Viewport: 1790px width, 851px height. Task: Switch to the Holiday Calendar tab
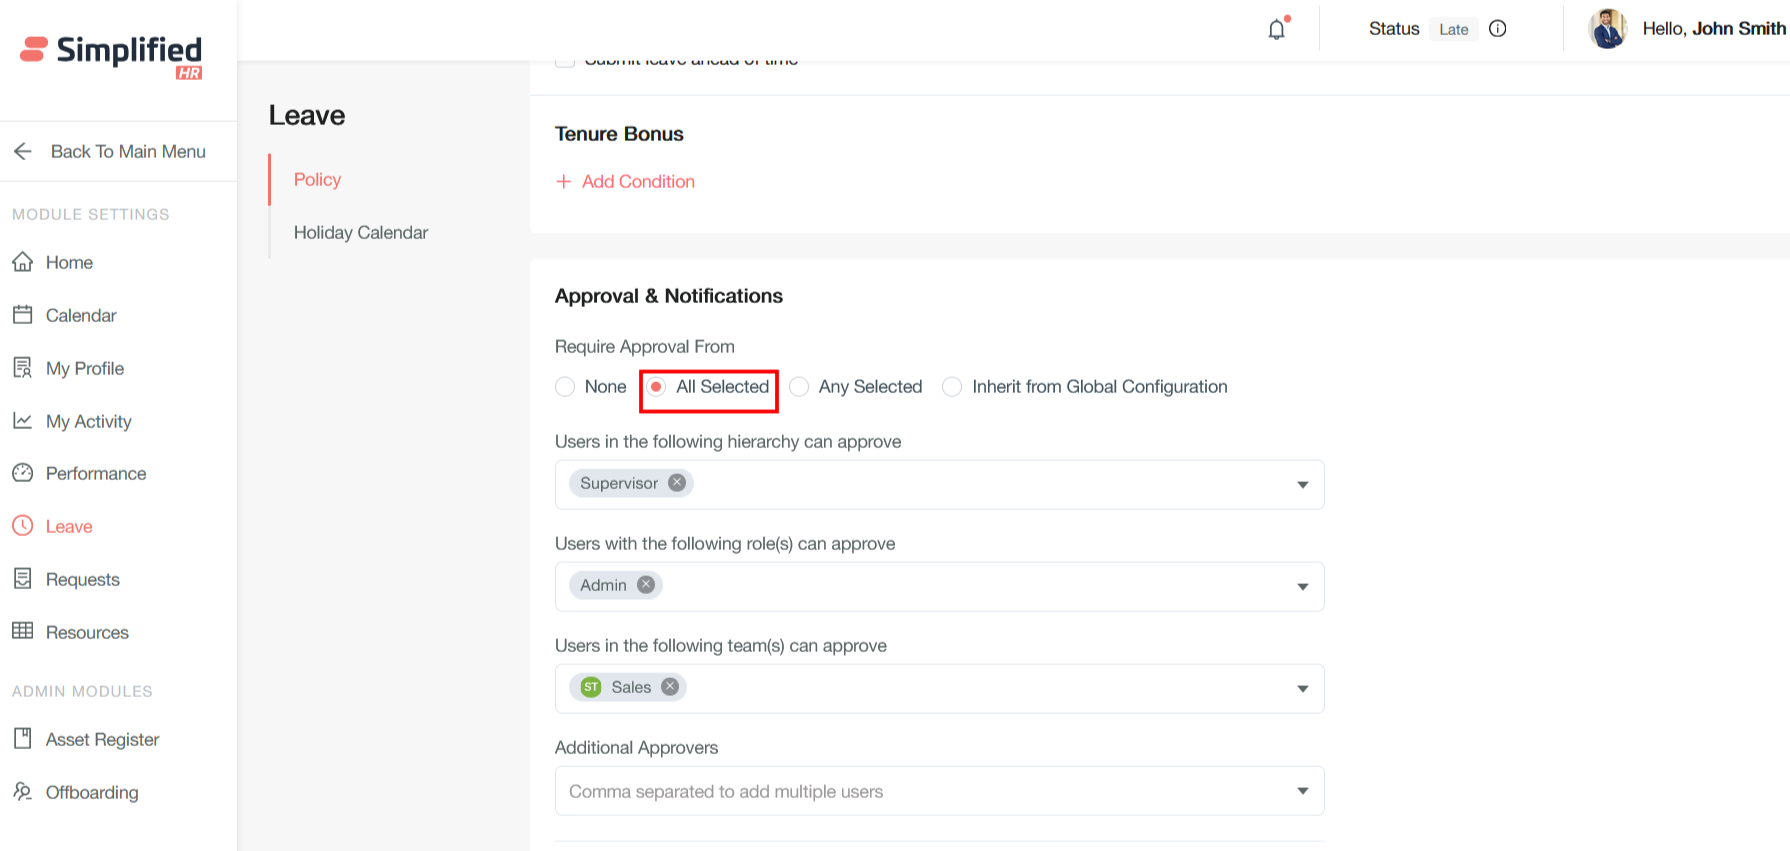coord(360,232)
